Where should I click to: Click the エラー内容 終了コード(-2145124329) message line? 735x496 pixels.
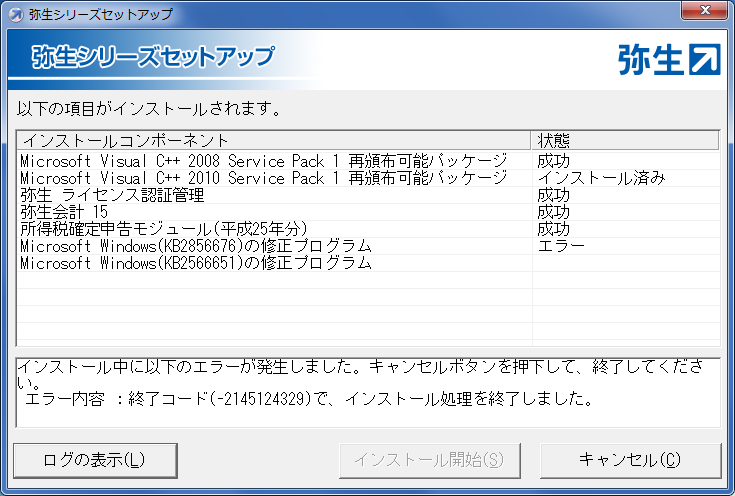pos(309,398)
